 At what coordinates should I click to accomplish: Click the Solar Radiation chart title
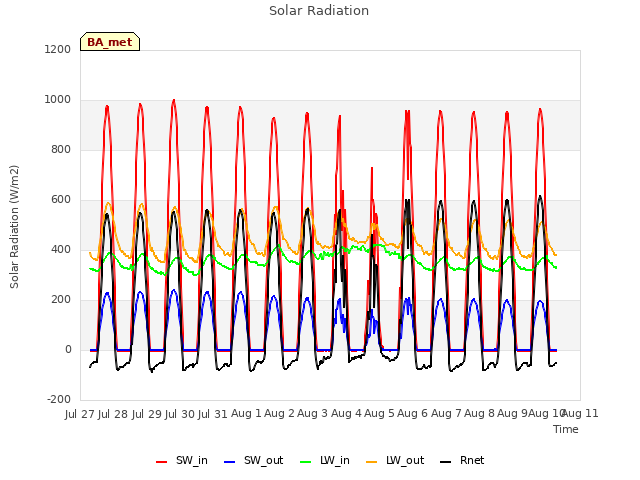coord(319,11)
